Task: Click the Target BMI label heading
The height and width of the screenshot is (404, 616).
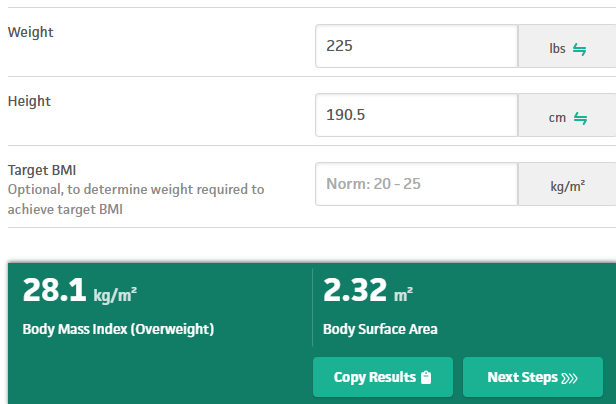Action: (42, 170)
